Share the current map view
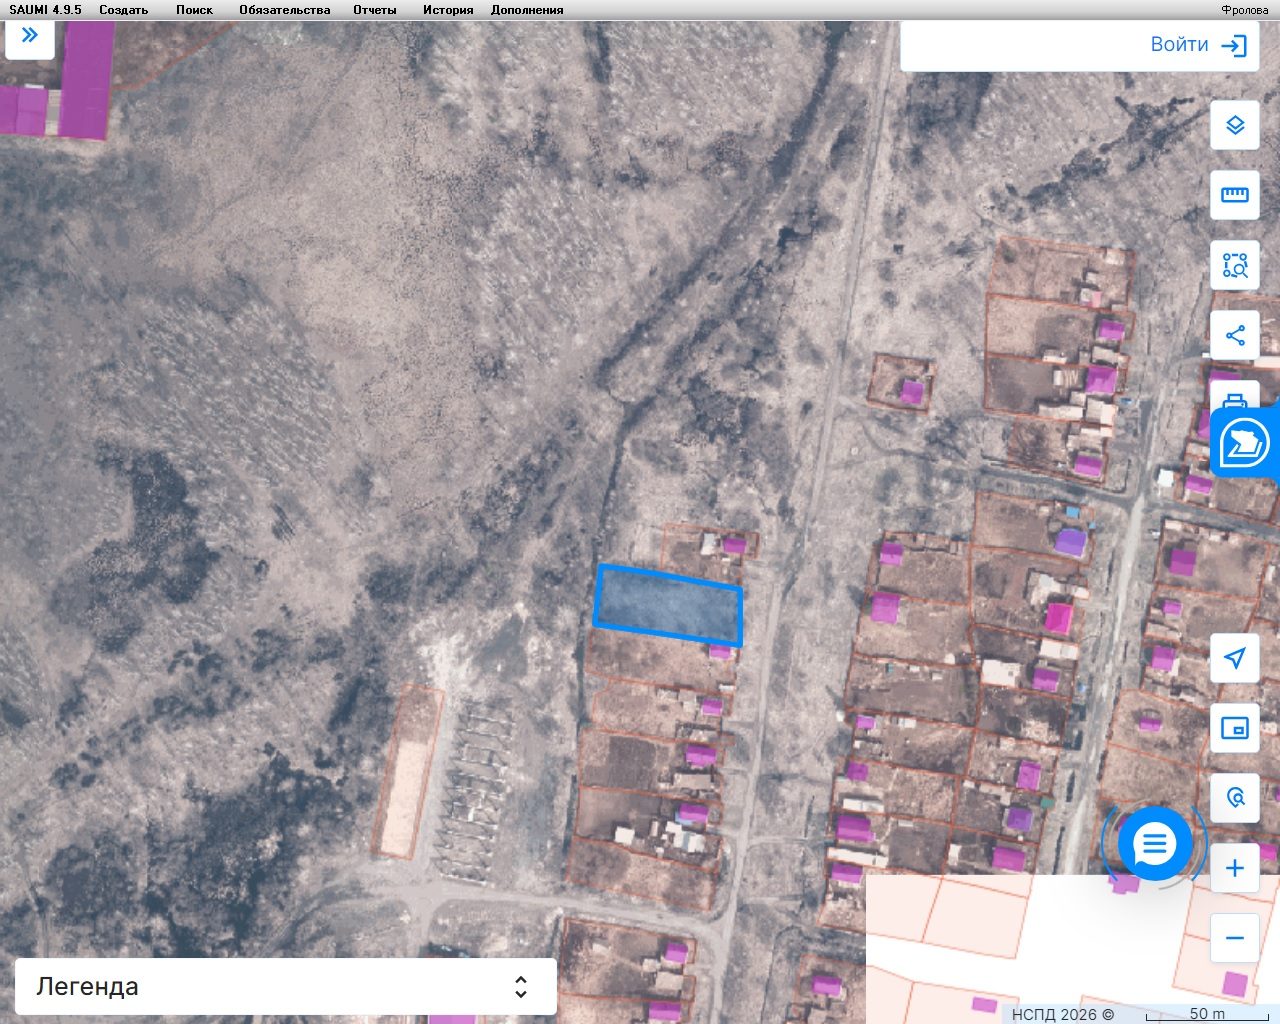The width and height of the screenshot is (1280, 1024). coord(1235,335)
